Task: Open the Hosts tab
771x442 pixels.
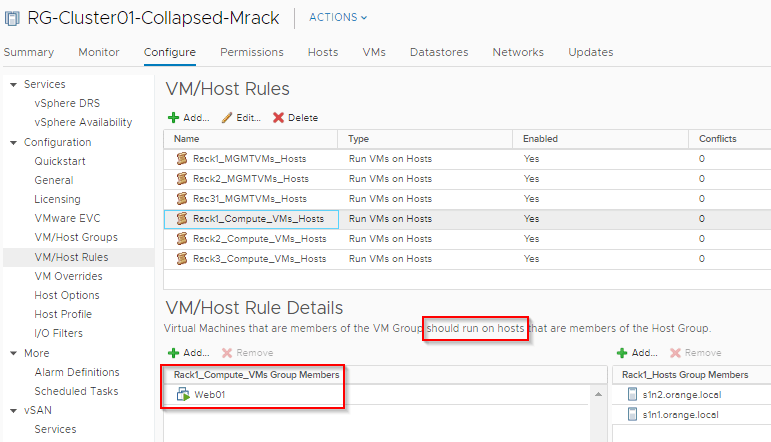Action: (323, 52)
